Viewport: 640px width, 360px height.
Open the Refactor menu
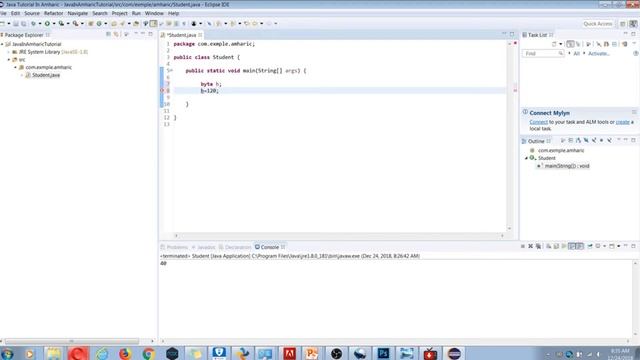coord(53,13)
